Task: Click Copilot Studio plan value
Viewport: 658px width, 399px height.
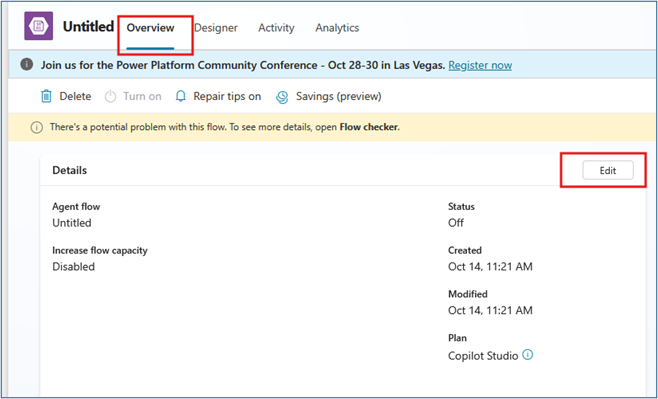Action: coord(483,356)
